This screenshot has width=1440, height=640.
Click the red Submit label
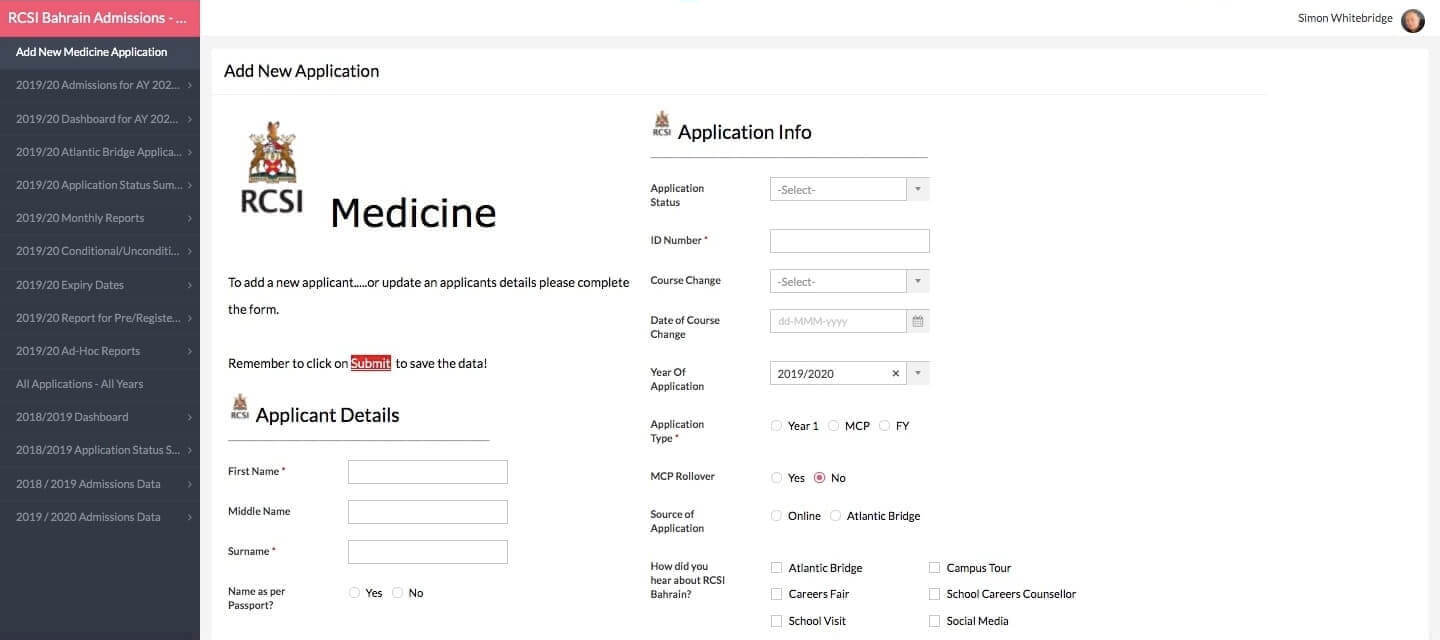370,363
